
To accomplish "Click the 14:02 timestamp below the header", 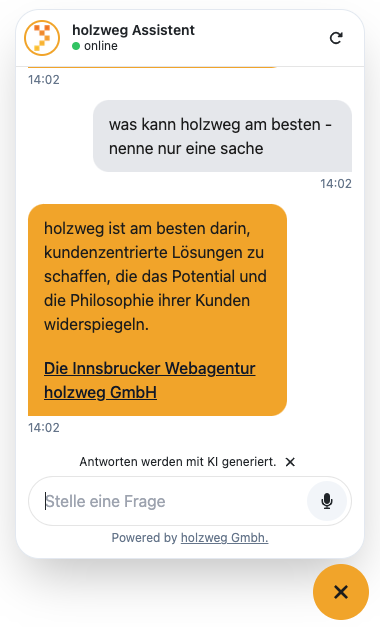I will click(44, 80).
